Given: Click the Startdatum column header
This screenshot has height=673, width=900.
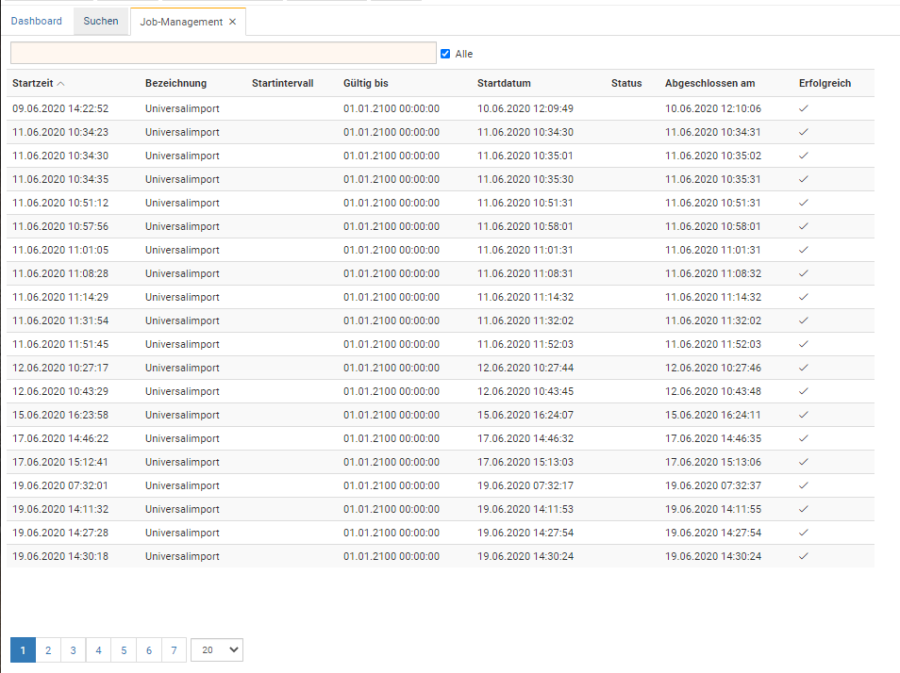Looking at the screenshot, I should click(x=504, y=83).
